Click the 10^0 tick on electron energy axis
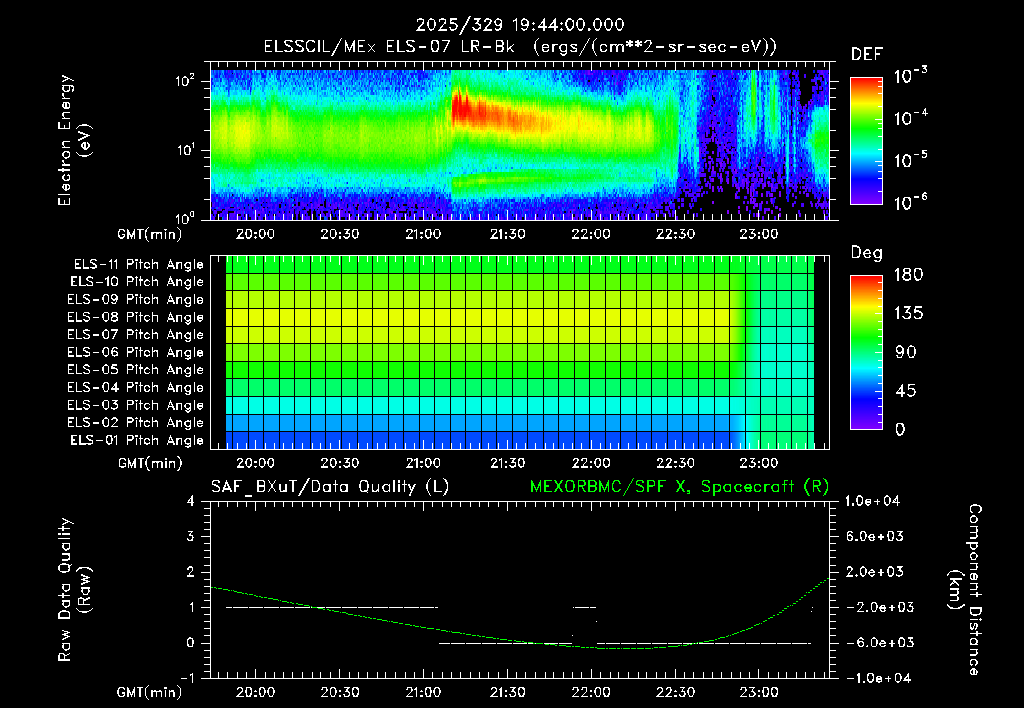The image size is (1024, 708). [x=185, y=218]
